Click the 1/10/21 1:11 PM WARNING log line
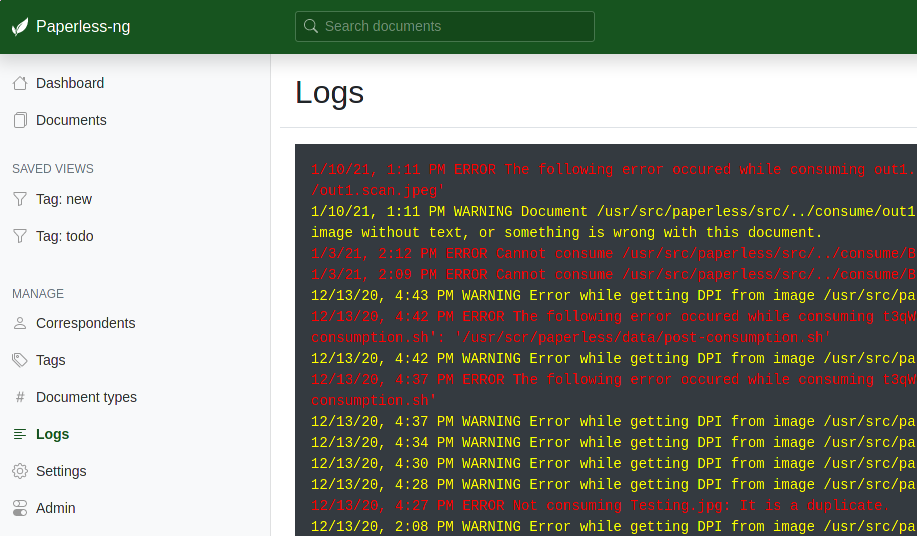 [613, 212]
